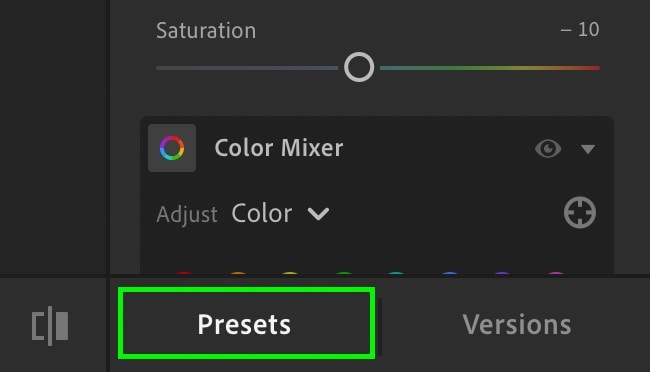Activate the target adjustment tool icon
The image size is (650, 372).
[580, 212]
